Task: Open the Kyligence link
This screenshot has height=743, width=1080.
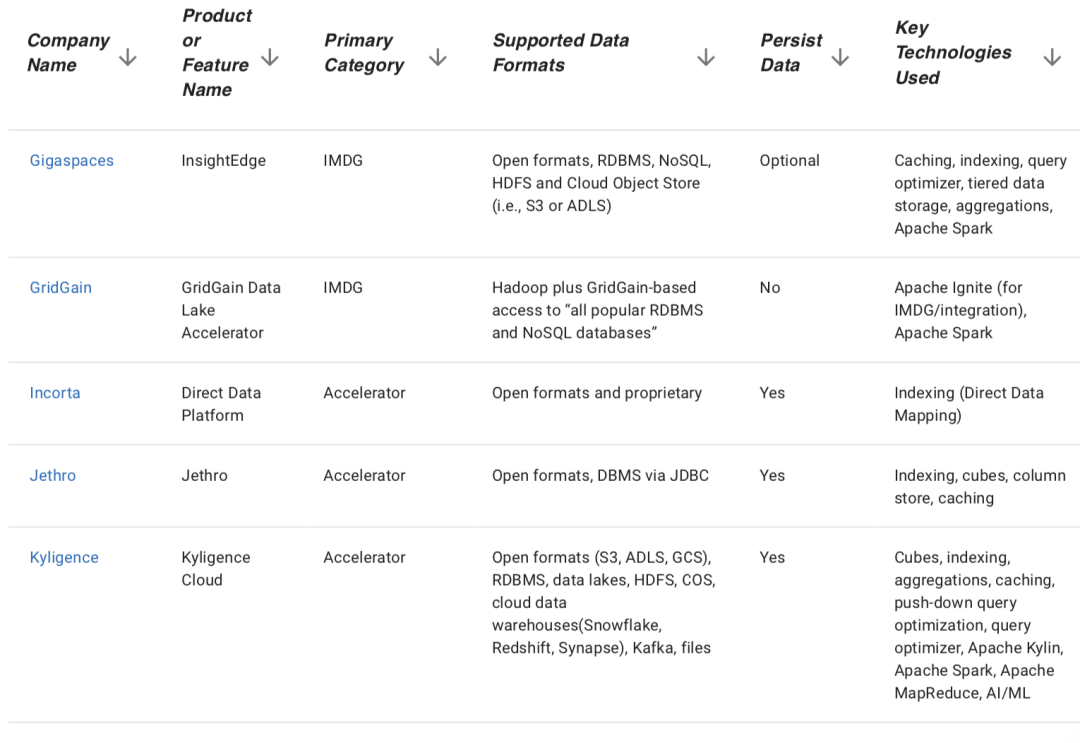Action: tap(64, 558)
